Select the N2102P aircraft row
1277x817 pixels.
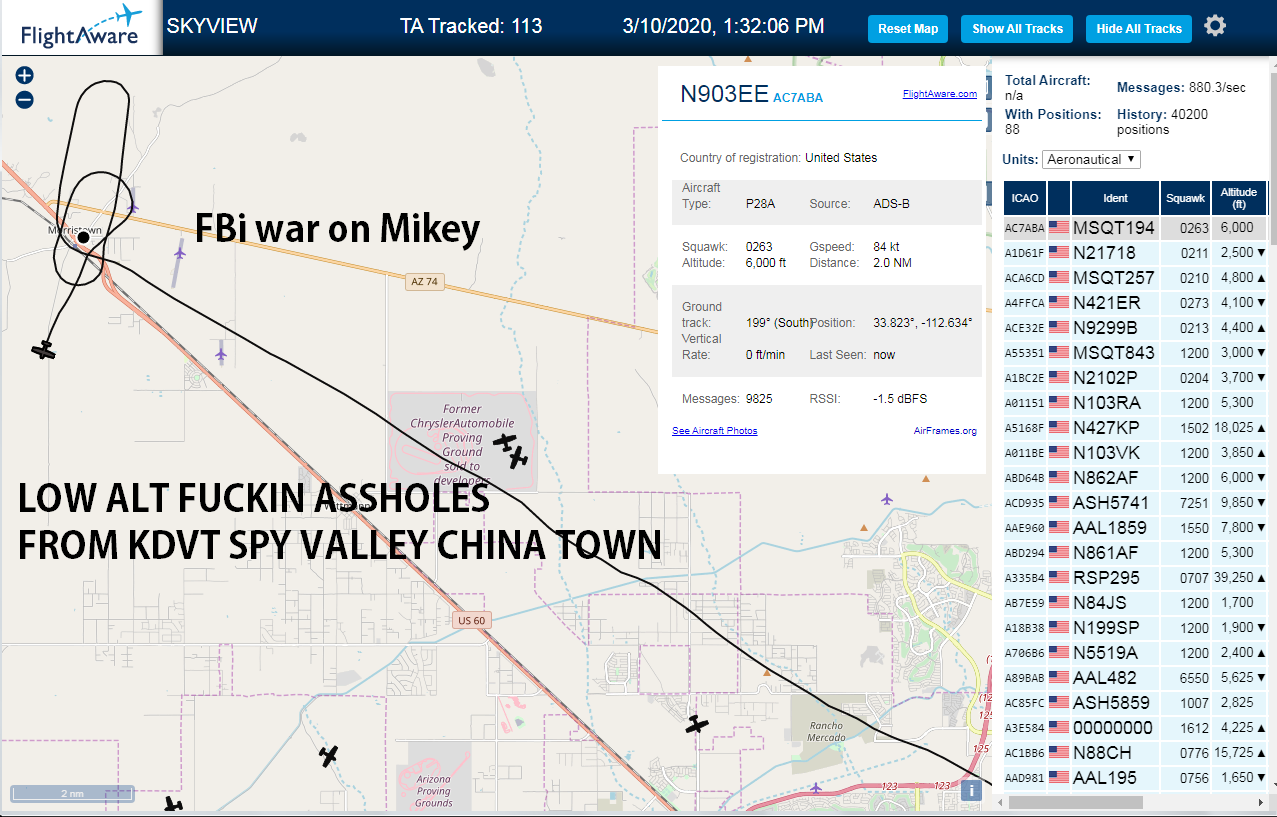coord(1135,377)
